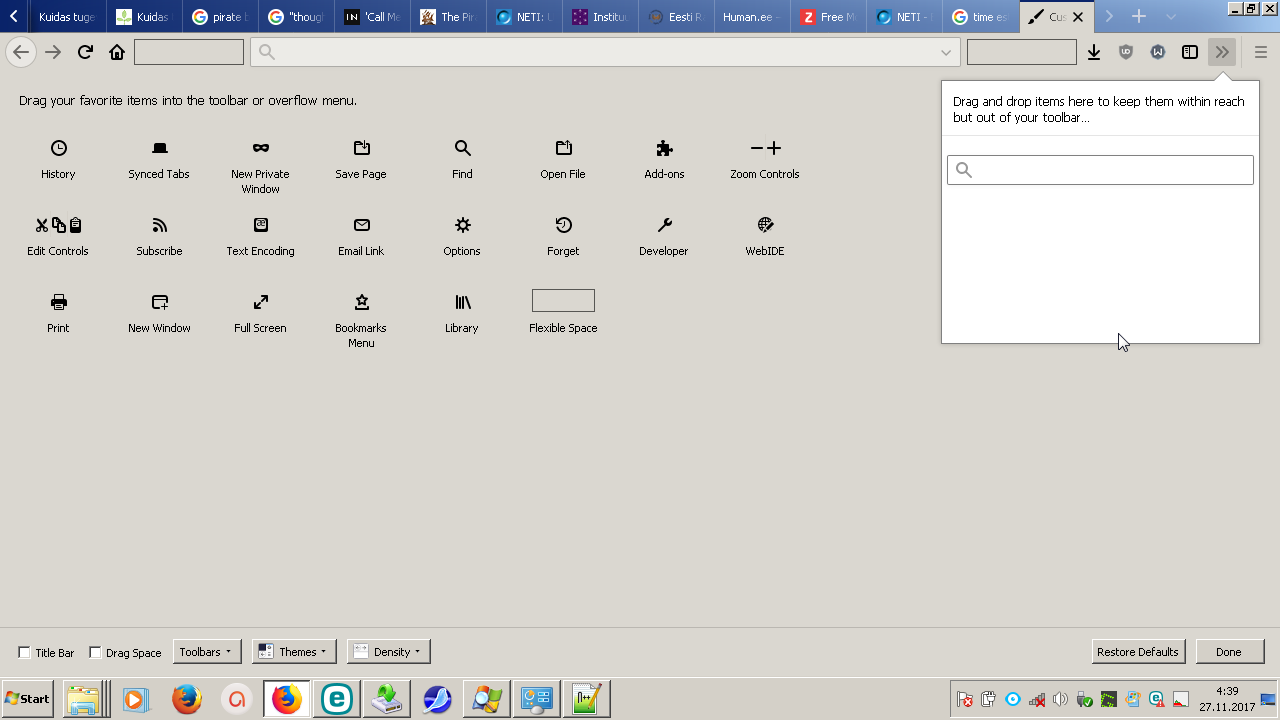Click the search field in overflow panel
1280x720 pixels.
(1100, 170)
